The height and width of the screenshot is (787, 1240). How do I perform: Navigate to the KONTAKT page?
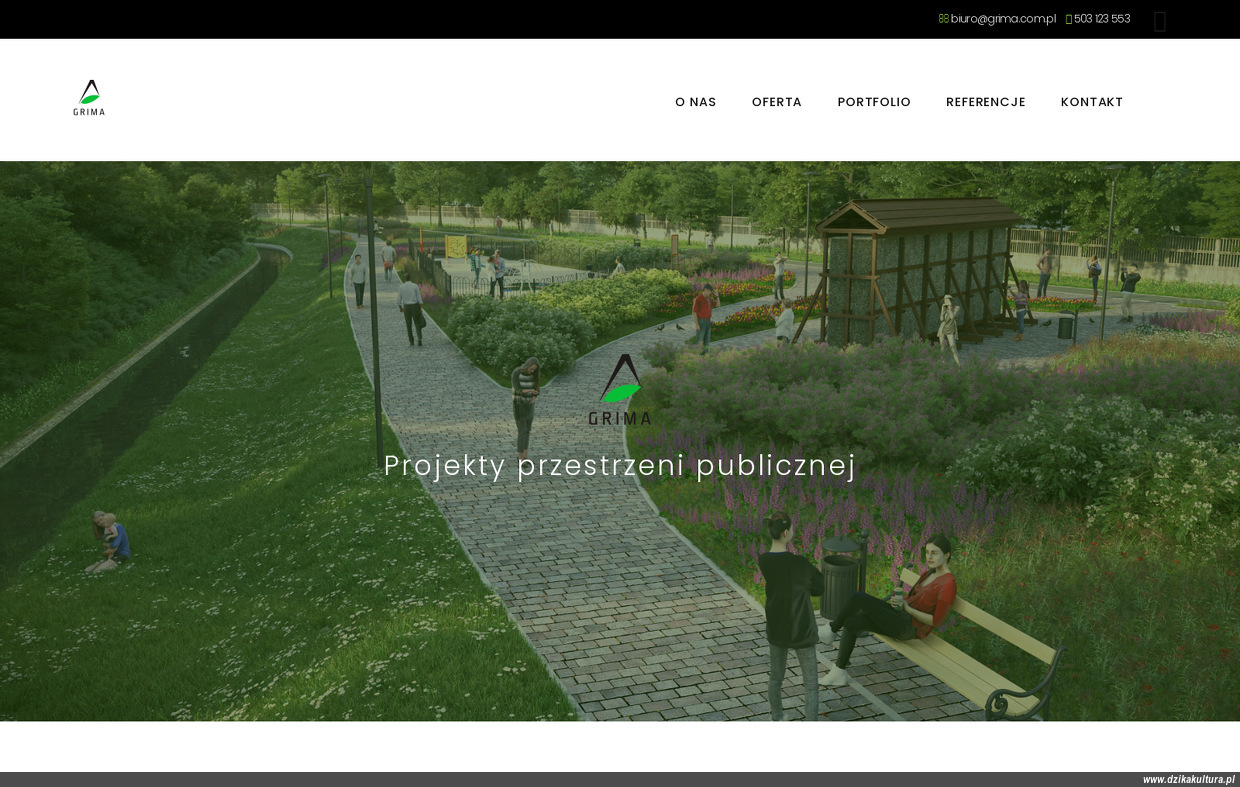1092,102
